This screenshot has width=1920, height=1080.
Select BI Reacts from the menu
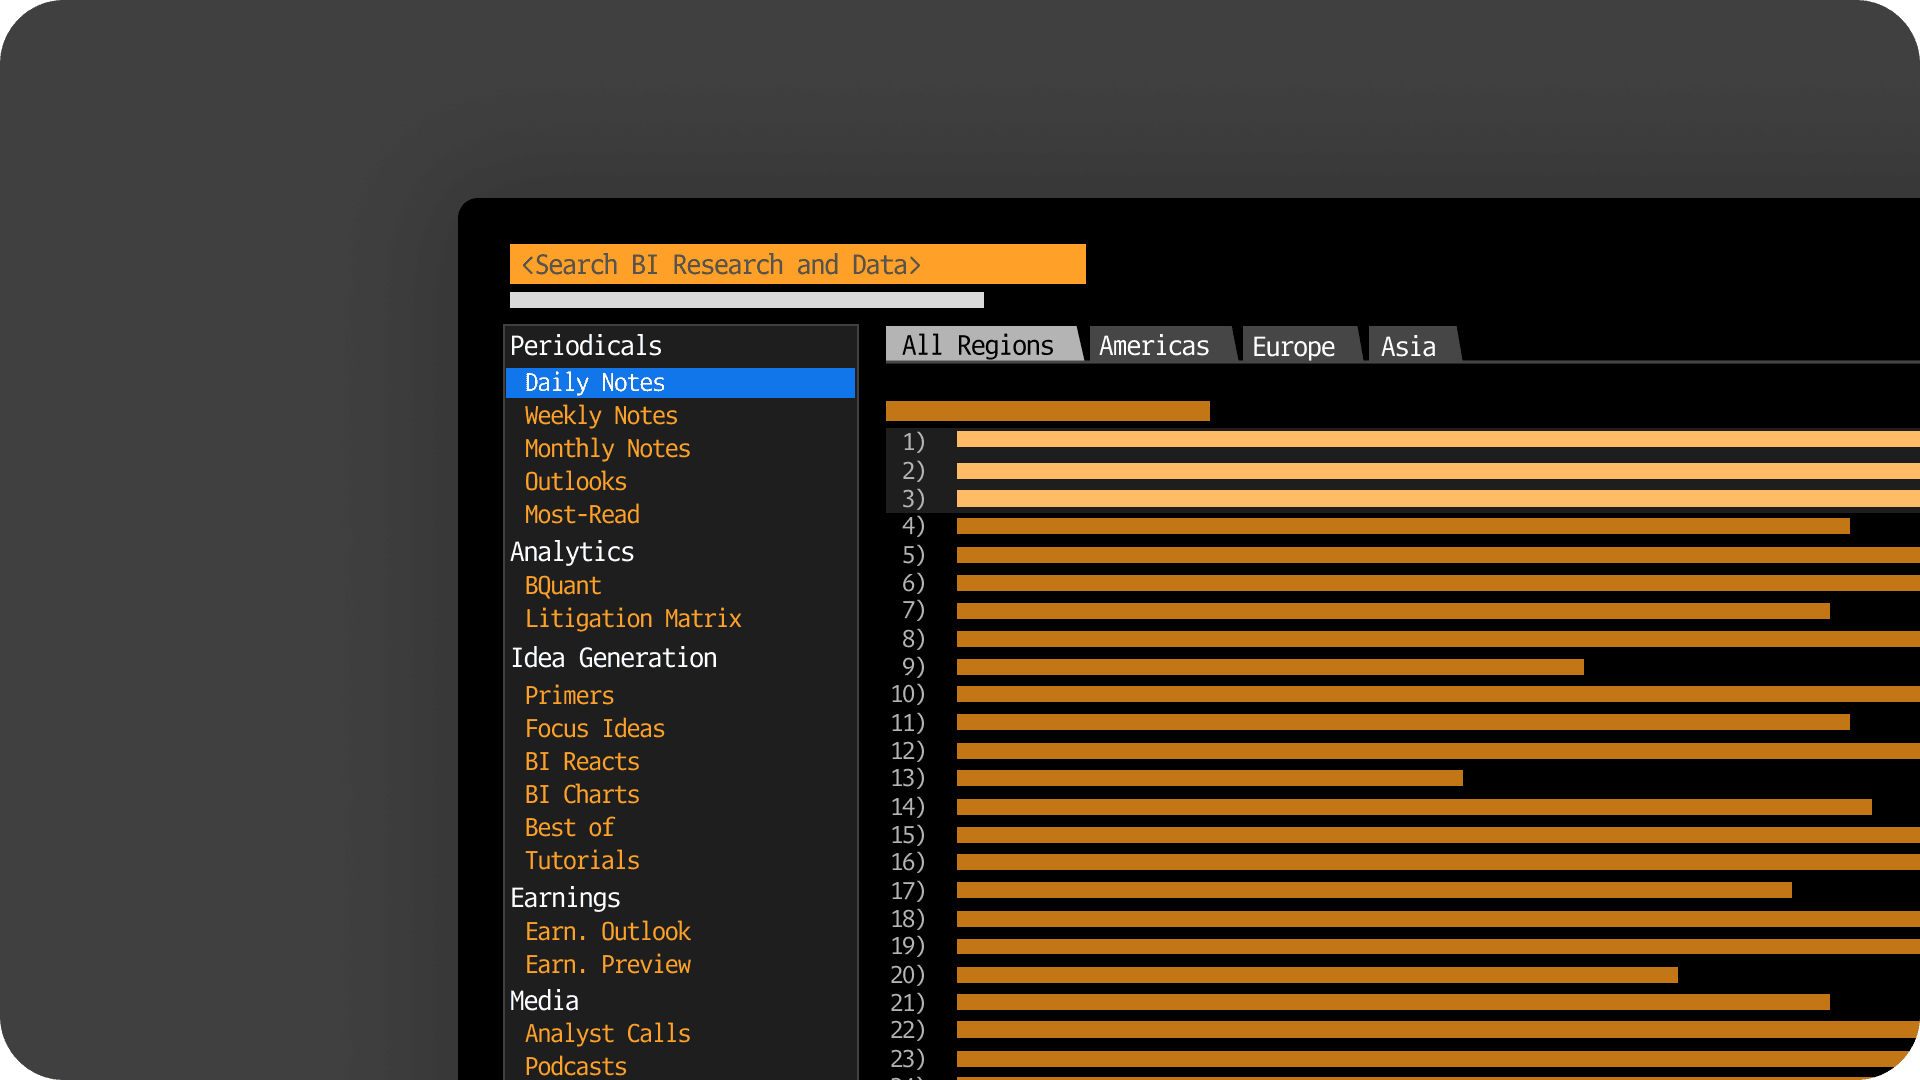[x=581, y=761]
